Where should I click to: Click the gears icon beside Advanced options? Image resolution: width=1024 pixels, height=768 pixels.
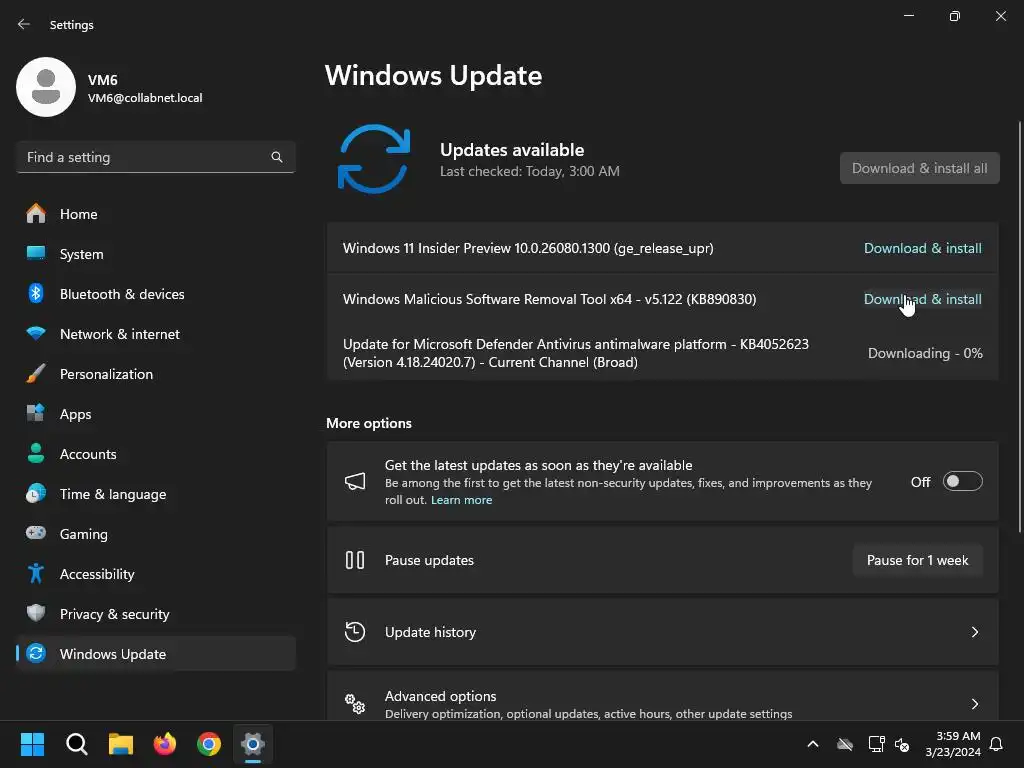click(x=355, y=703)
